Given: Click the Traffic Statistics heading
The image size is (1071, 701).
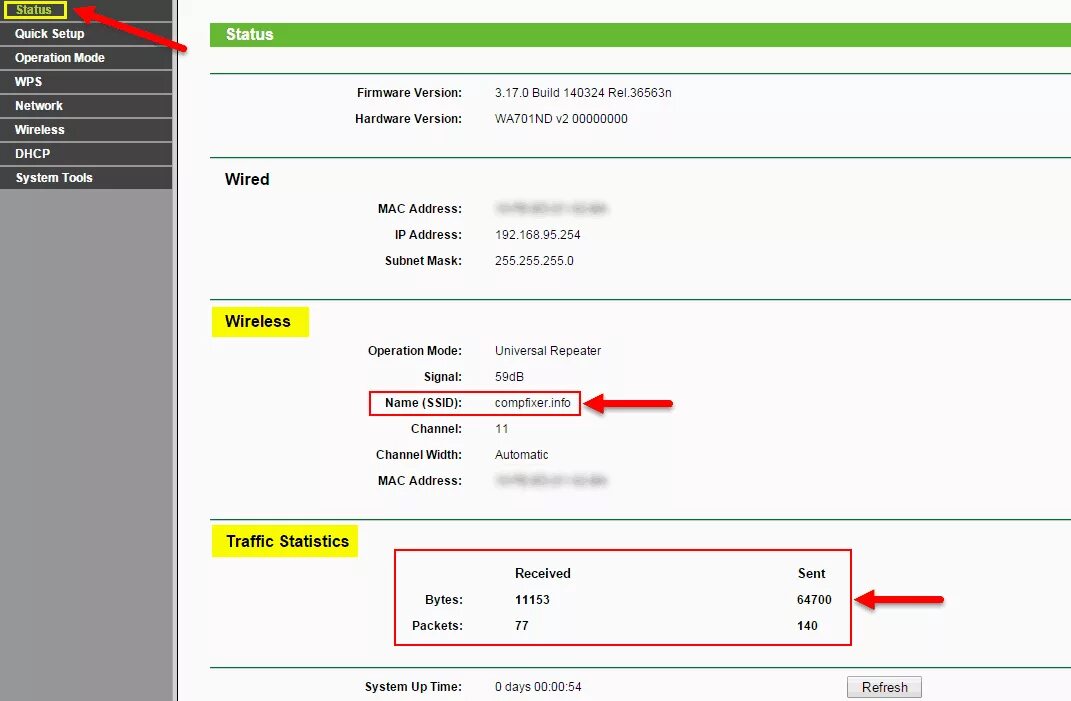Looking at the screenshot, I should 288,541.
